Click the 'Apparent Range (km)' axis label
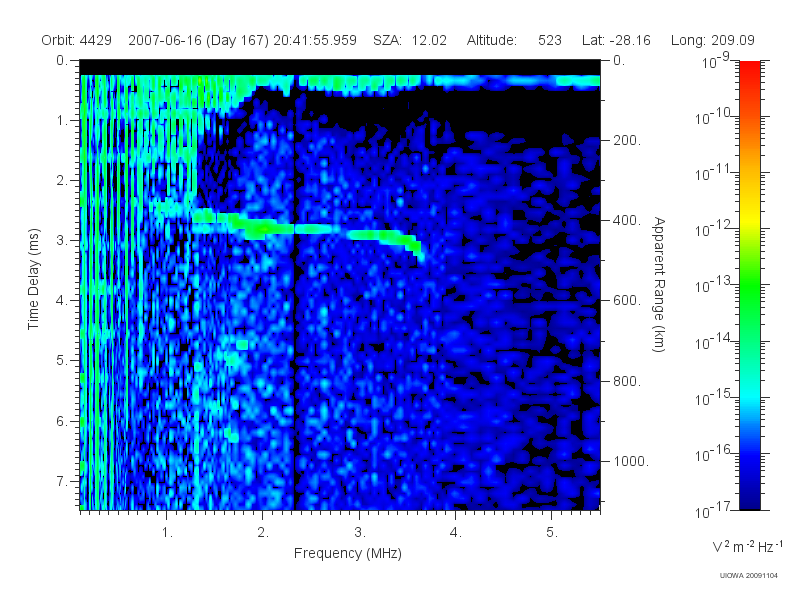800x600 pixels. click(659, 284)
